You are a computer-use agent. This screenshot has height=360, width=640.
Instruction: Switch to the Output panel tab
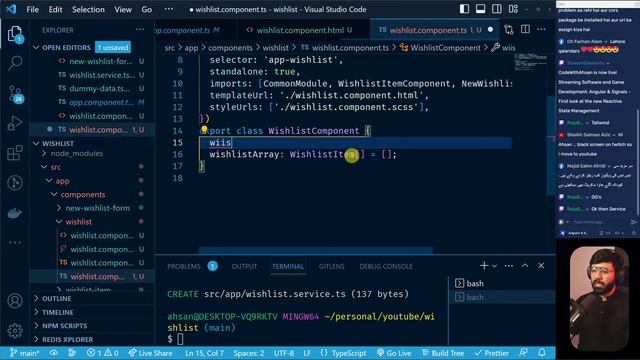click(x=244, y=266)
